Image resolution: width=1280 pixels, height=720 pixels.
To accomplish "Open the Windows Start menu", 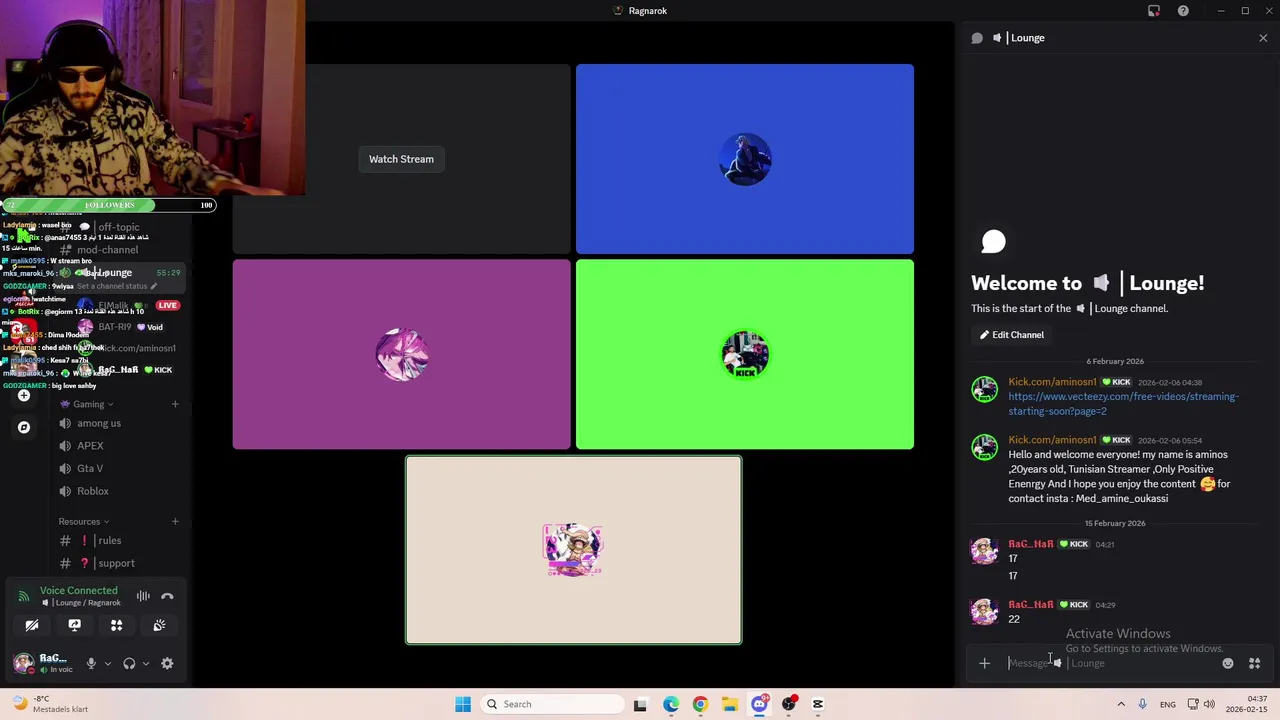I will [x=463, y=704].
